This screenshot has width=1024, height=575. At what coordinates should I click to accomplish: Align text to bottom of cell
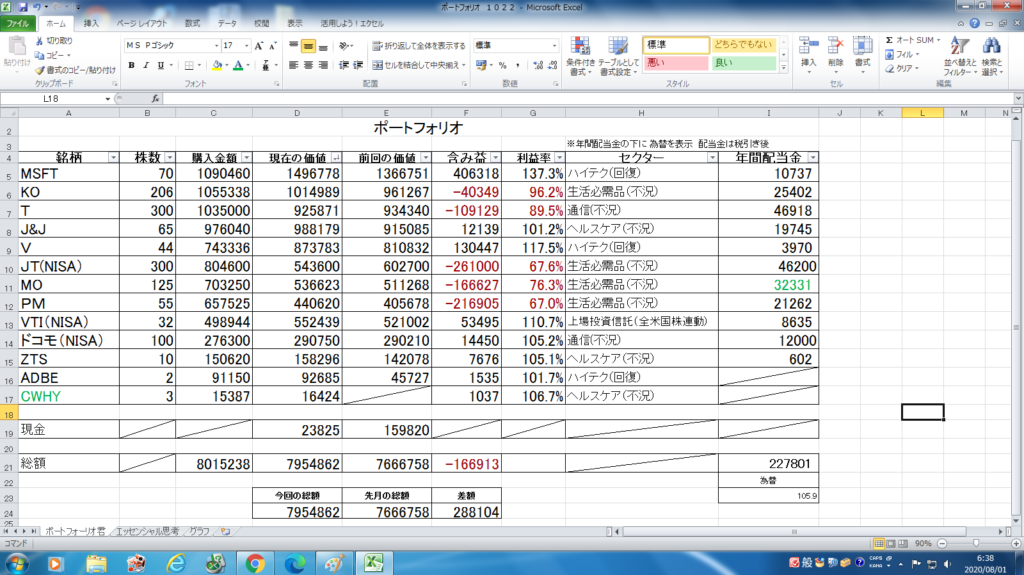click(323, 46)
